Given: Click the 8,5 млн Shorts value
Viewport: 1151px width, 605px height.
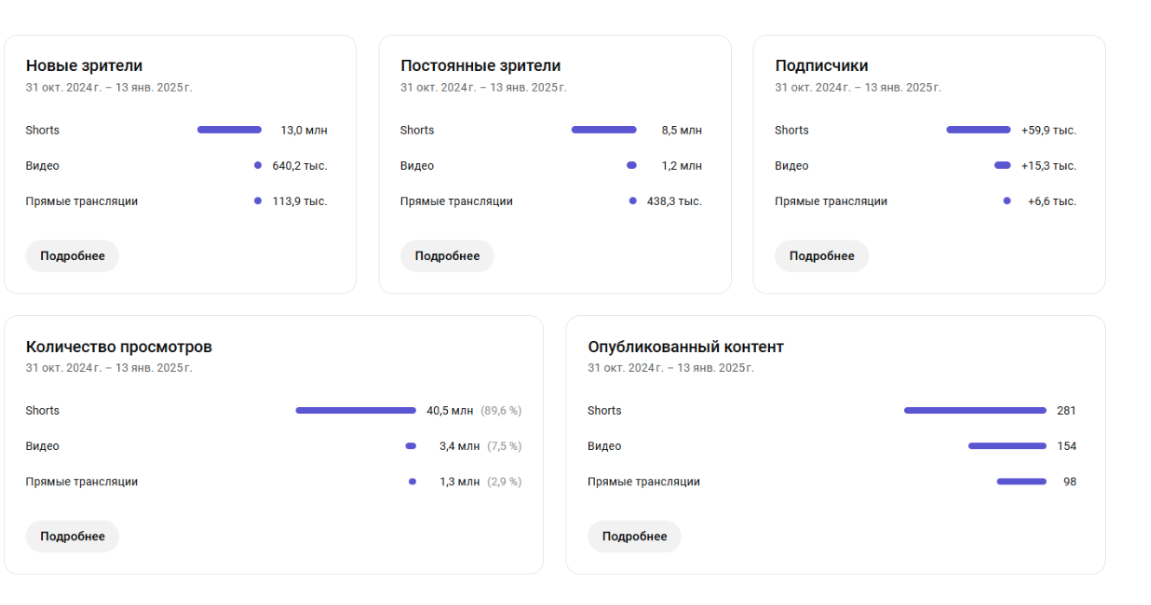Looking at the screenshot, I should (x=681, y=130).
